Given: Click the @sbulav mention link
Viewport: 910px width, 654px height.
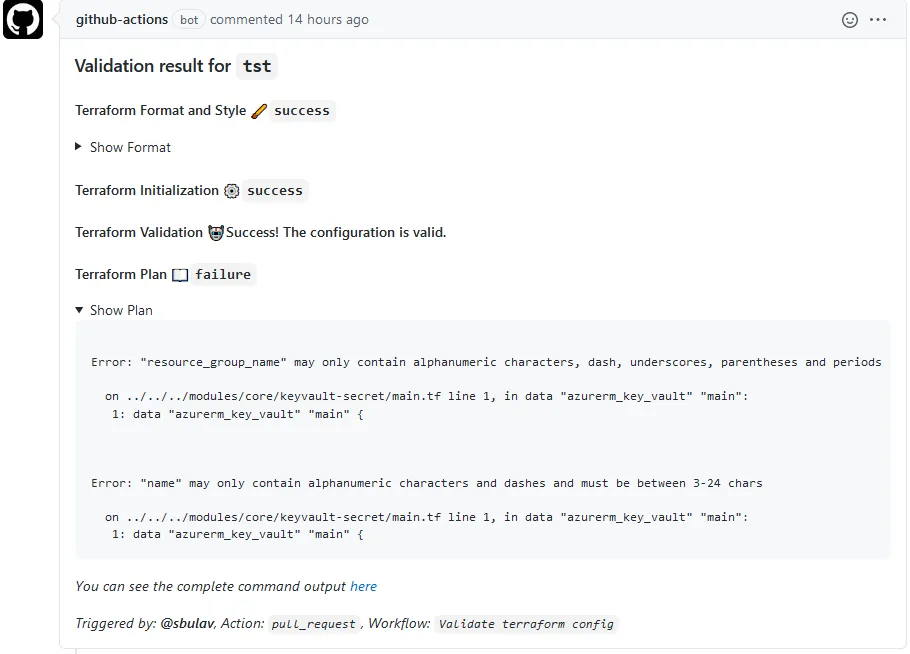Looking at the screenshot, I should pyautogui.click(x=184, y=623).
